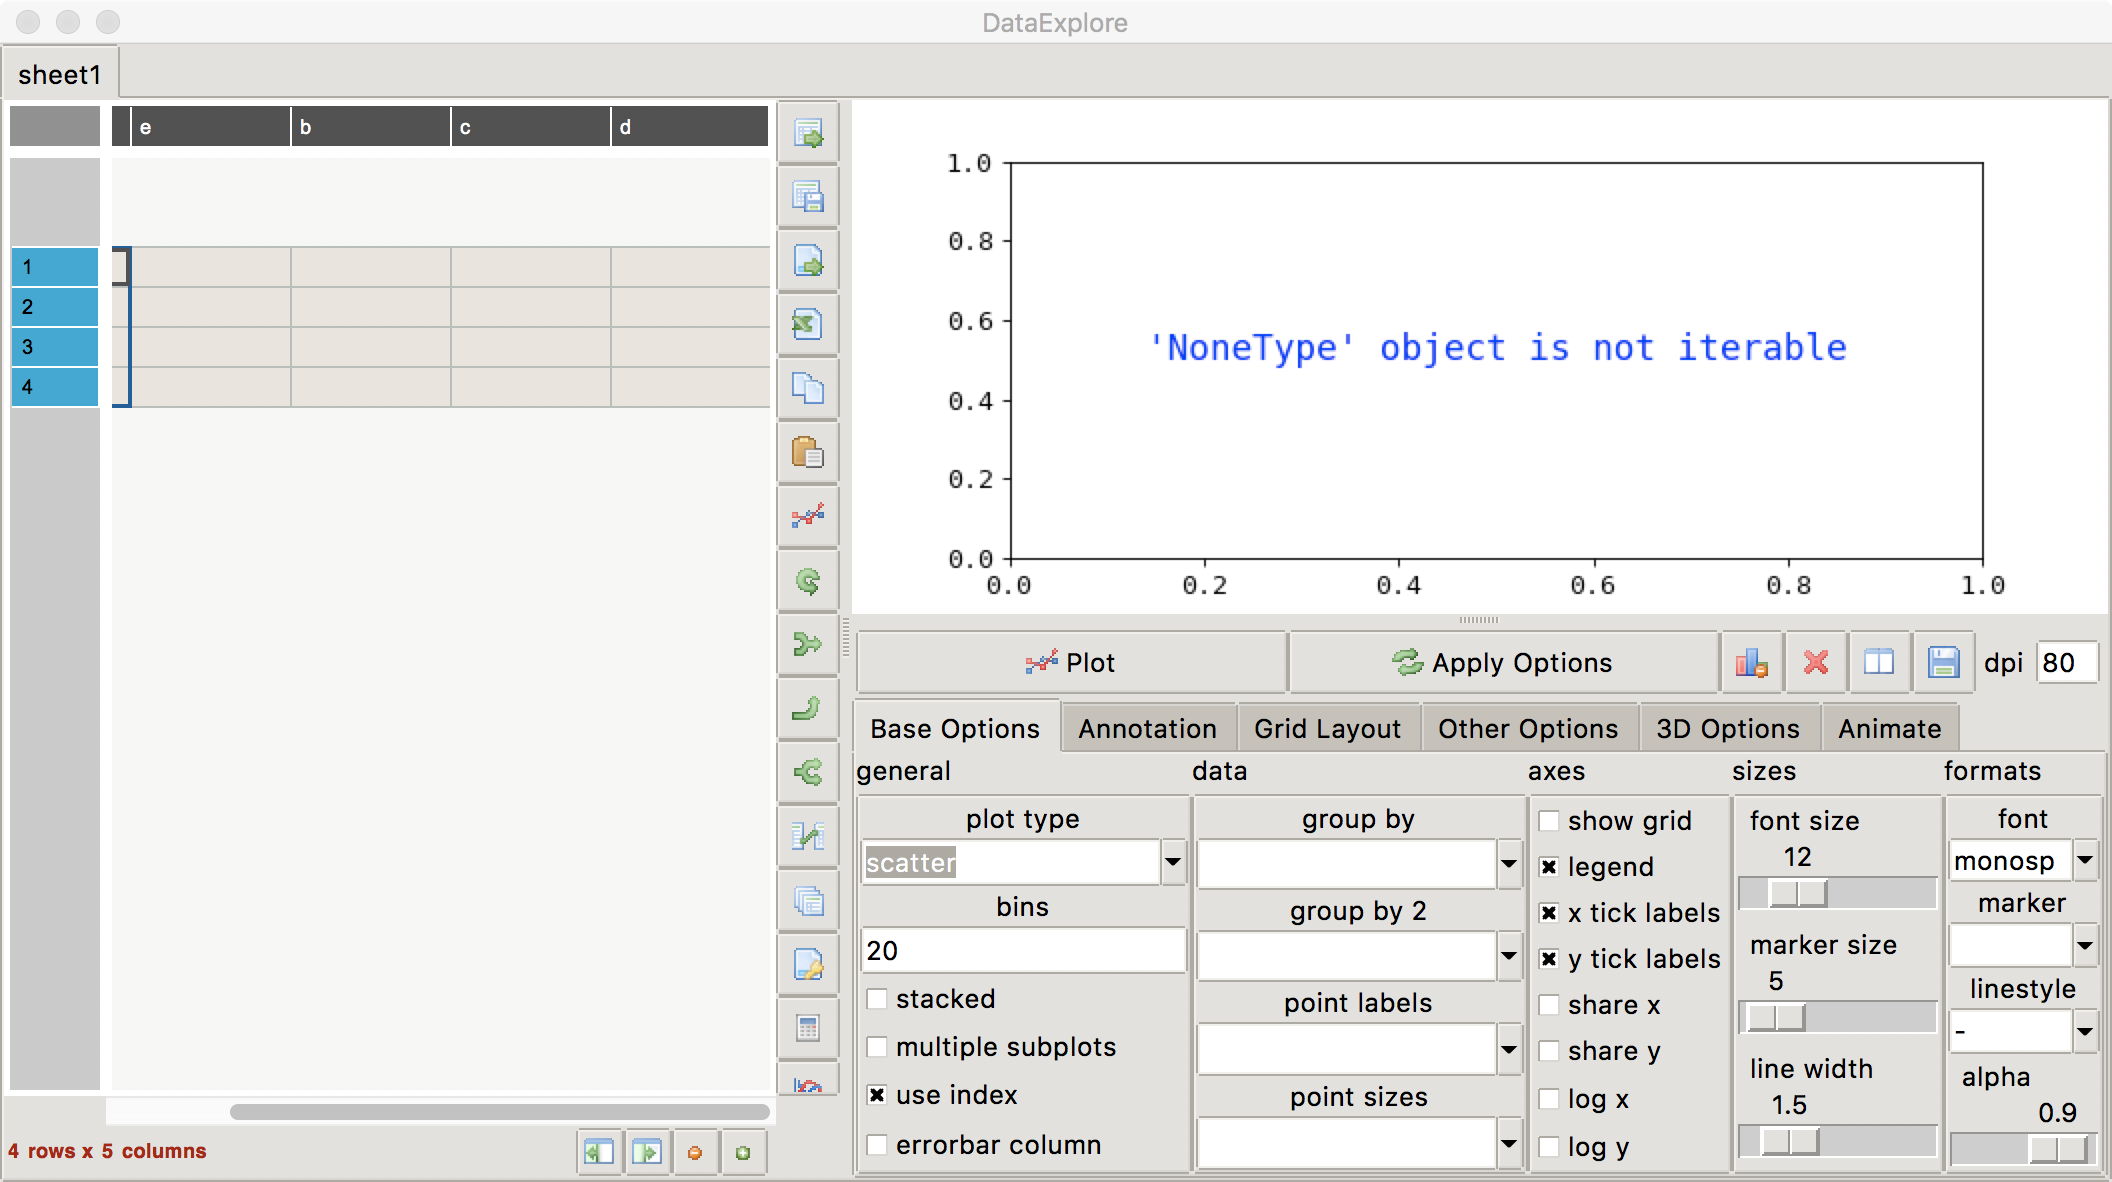
Task: Click the table calculator icon in the vertical toolbar
Action: [808, 1028]
